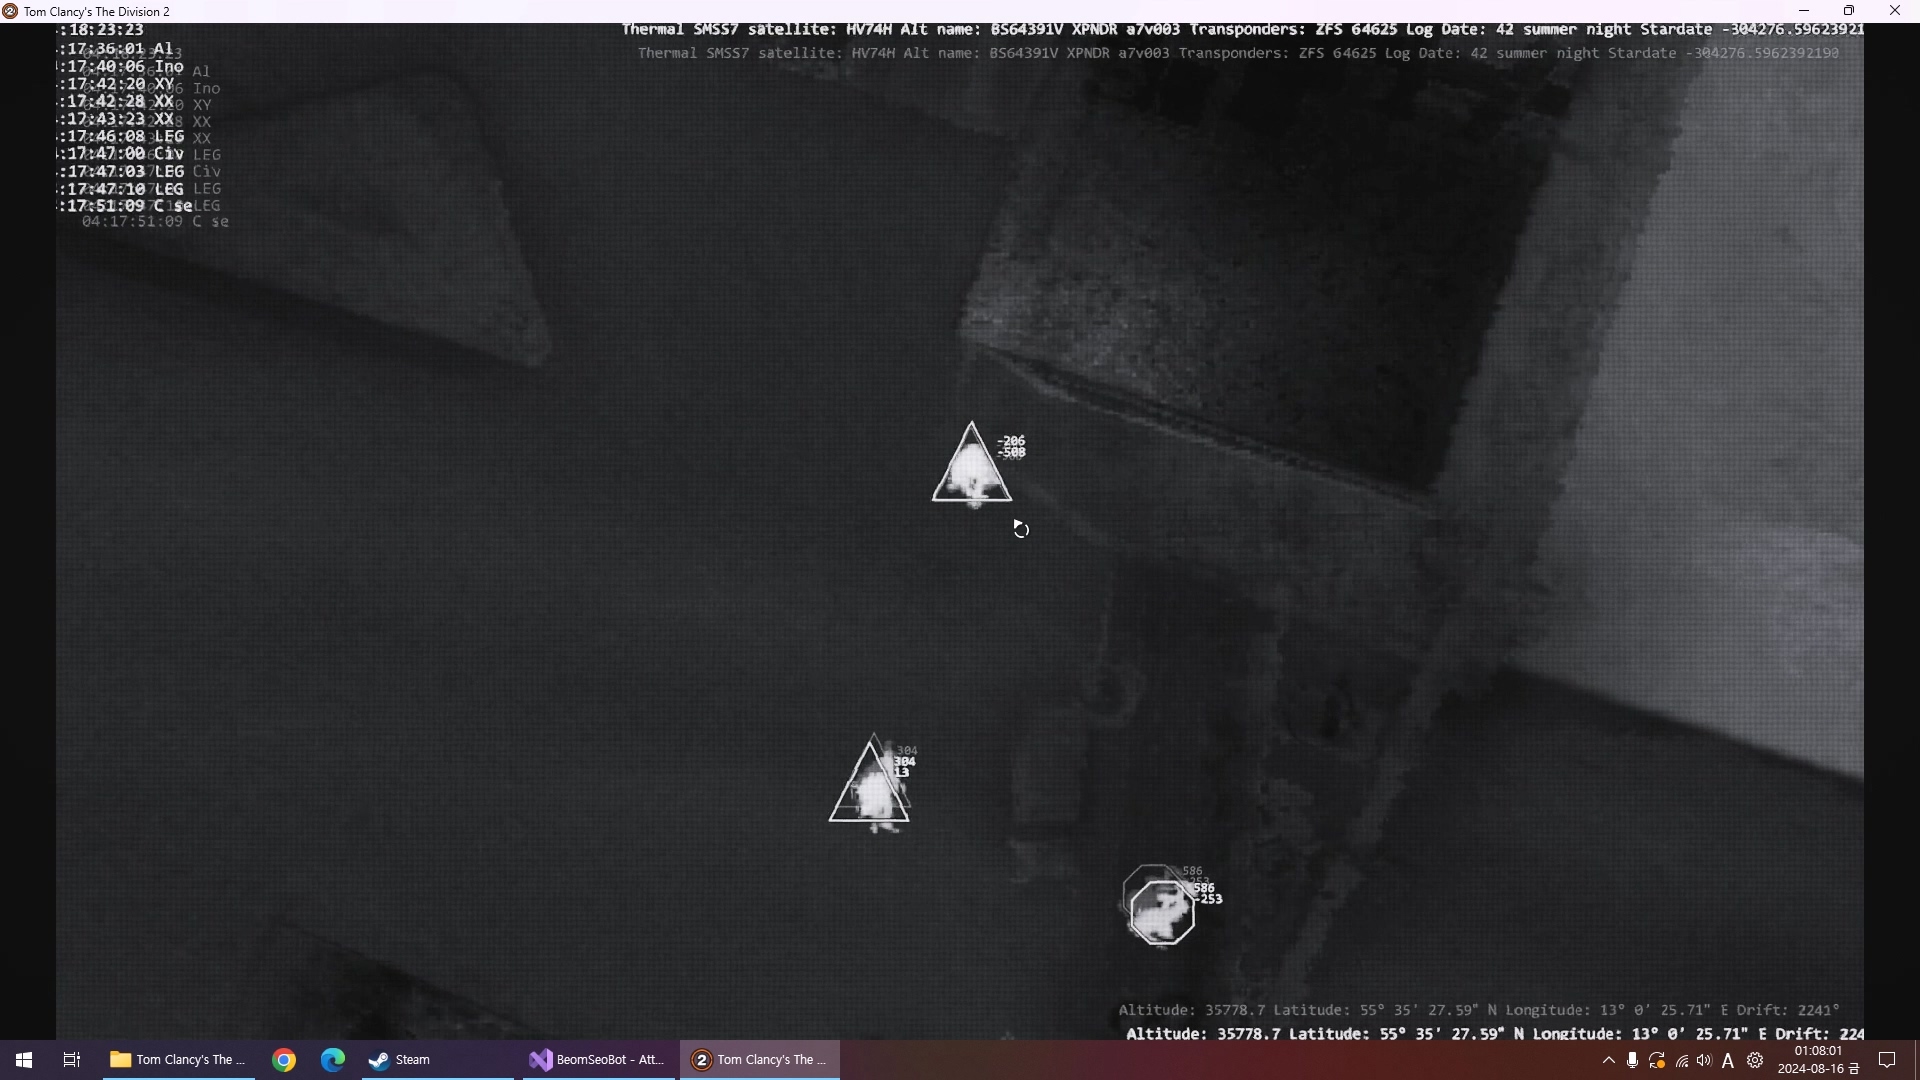The width and height of the screenshot is (1920, 1080).
Task: Open the clock and calendar flyout
Action: [x=1817, y=1060]
